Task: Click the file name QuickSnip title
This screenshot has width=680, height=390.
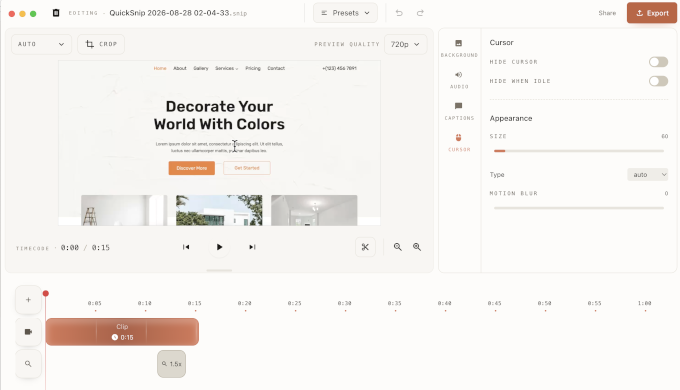Action: click(x=178, y=13)
